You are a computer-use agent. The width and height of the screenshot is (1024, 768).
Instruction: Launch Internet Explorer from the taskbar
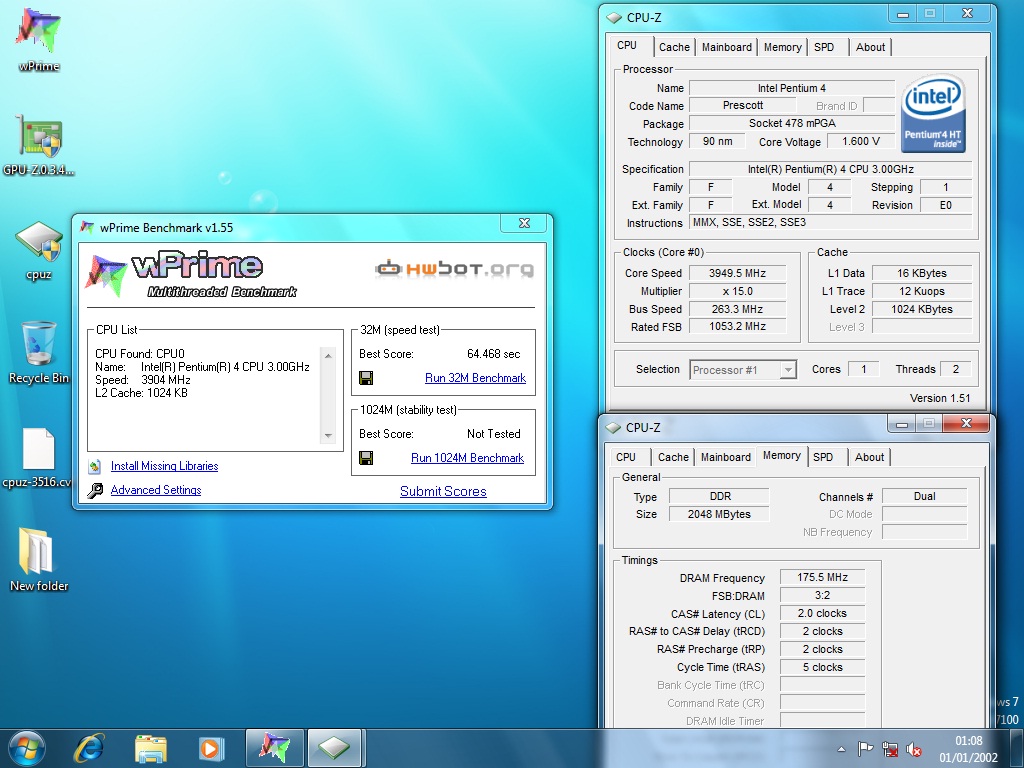point(89,748)
